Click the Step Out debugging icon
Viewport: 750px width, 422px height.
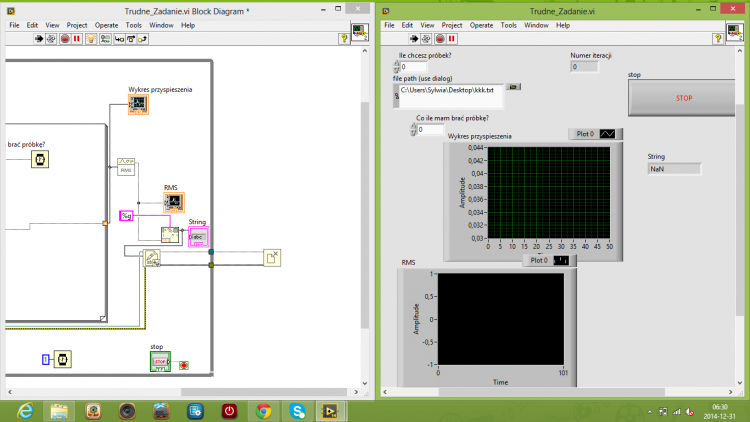coord(143,39)
